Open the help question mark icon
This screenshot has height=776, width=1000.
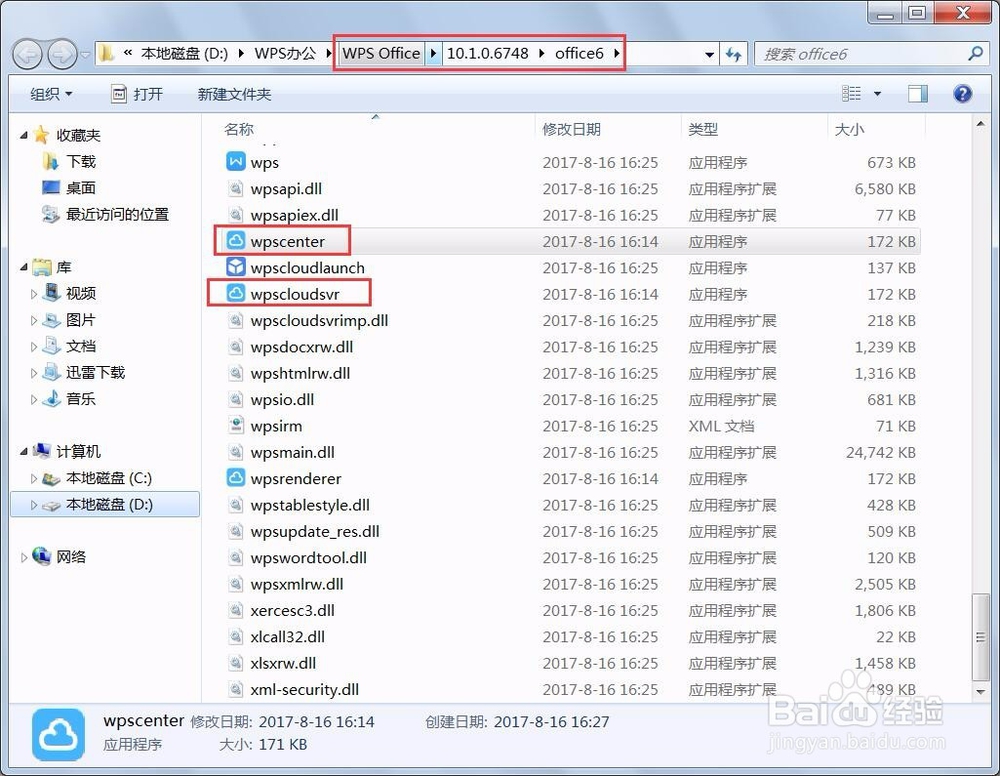(x=962, y=94)
